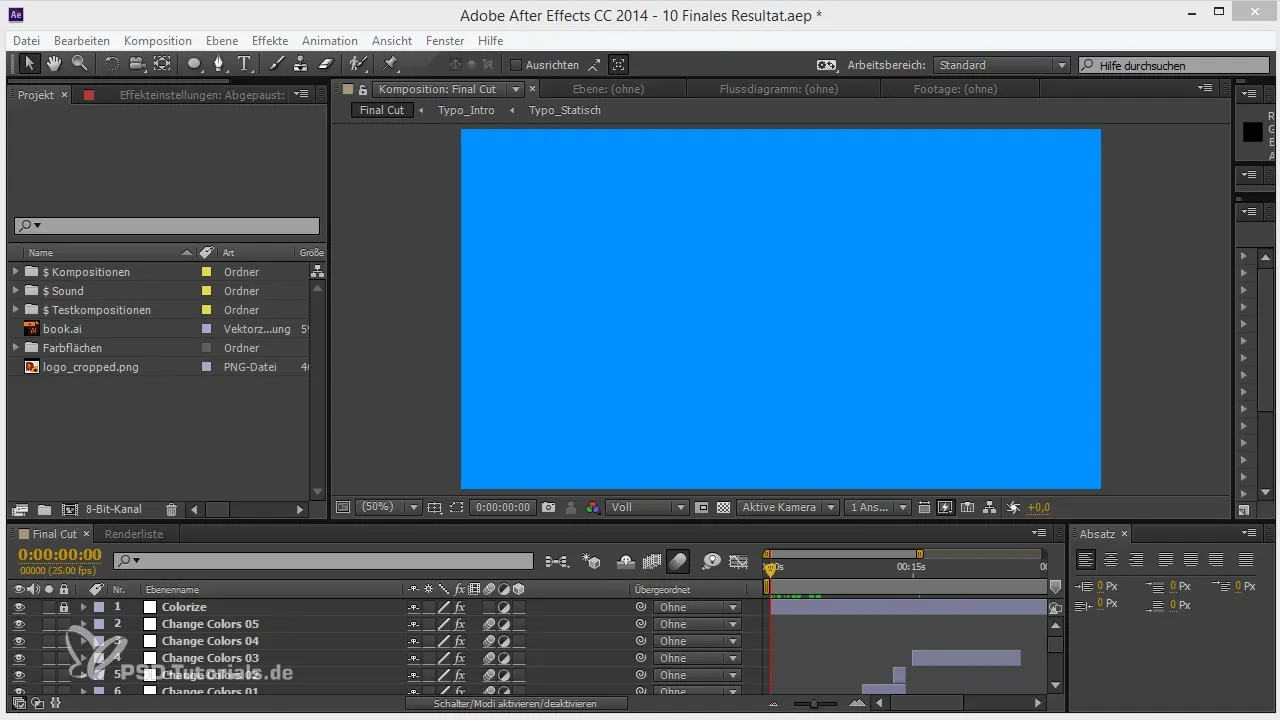Open the Arbeitsbereich Standard dropdown

click(1002, 65)
